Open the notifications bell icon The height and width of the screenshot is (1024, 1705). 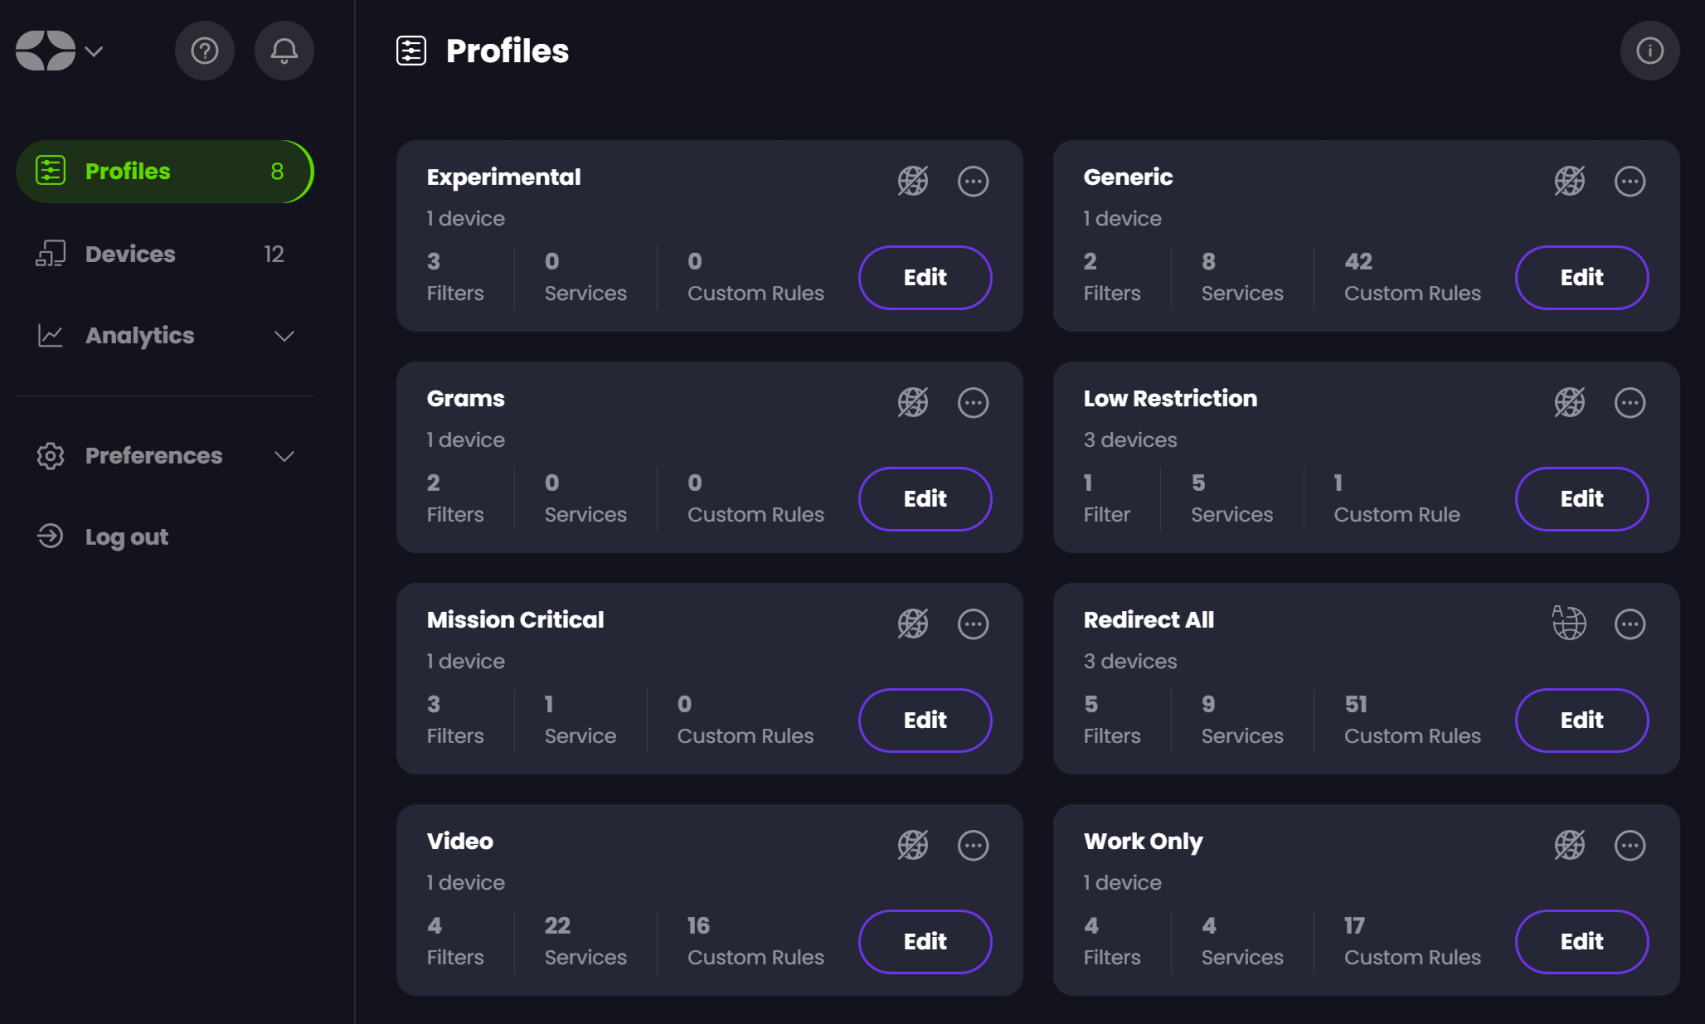click(284, 51)
